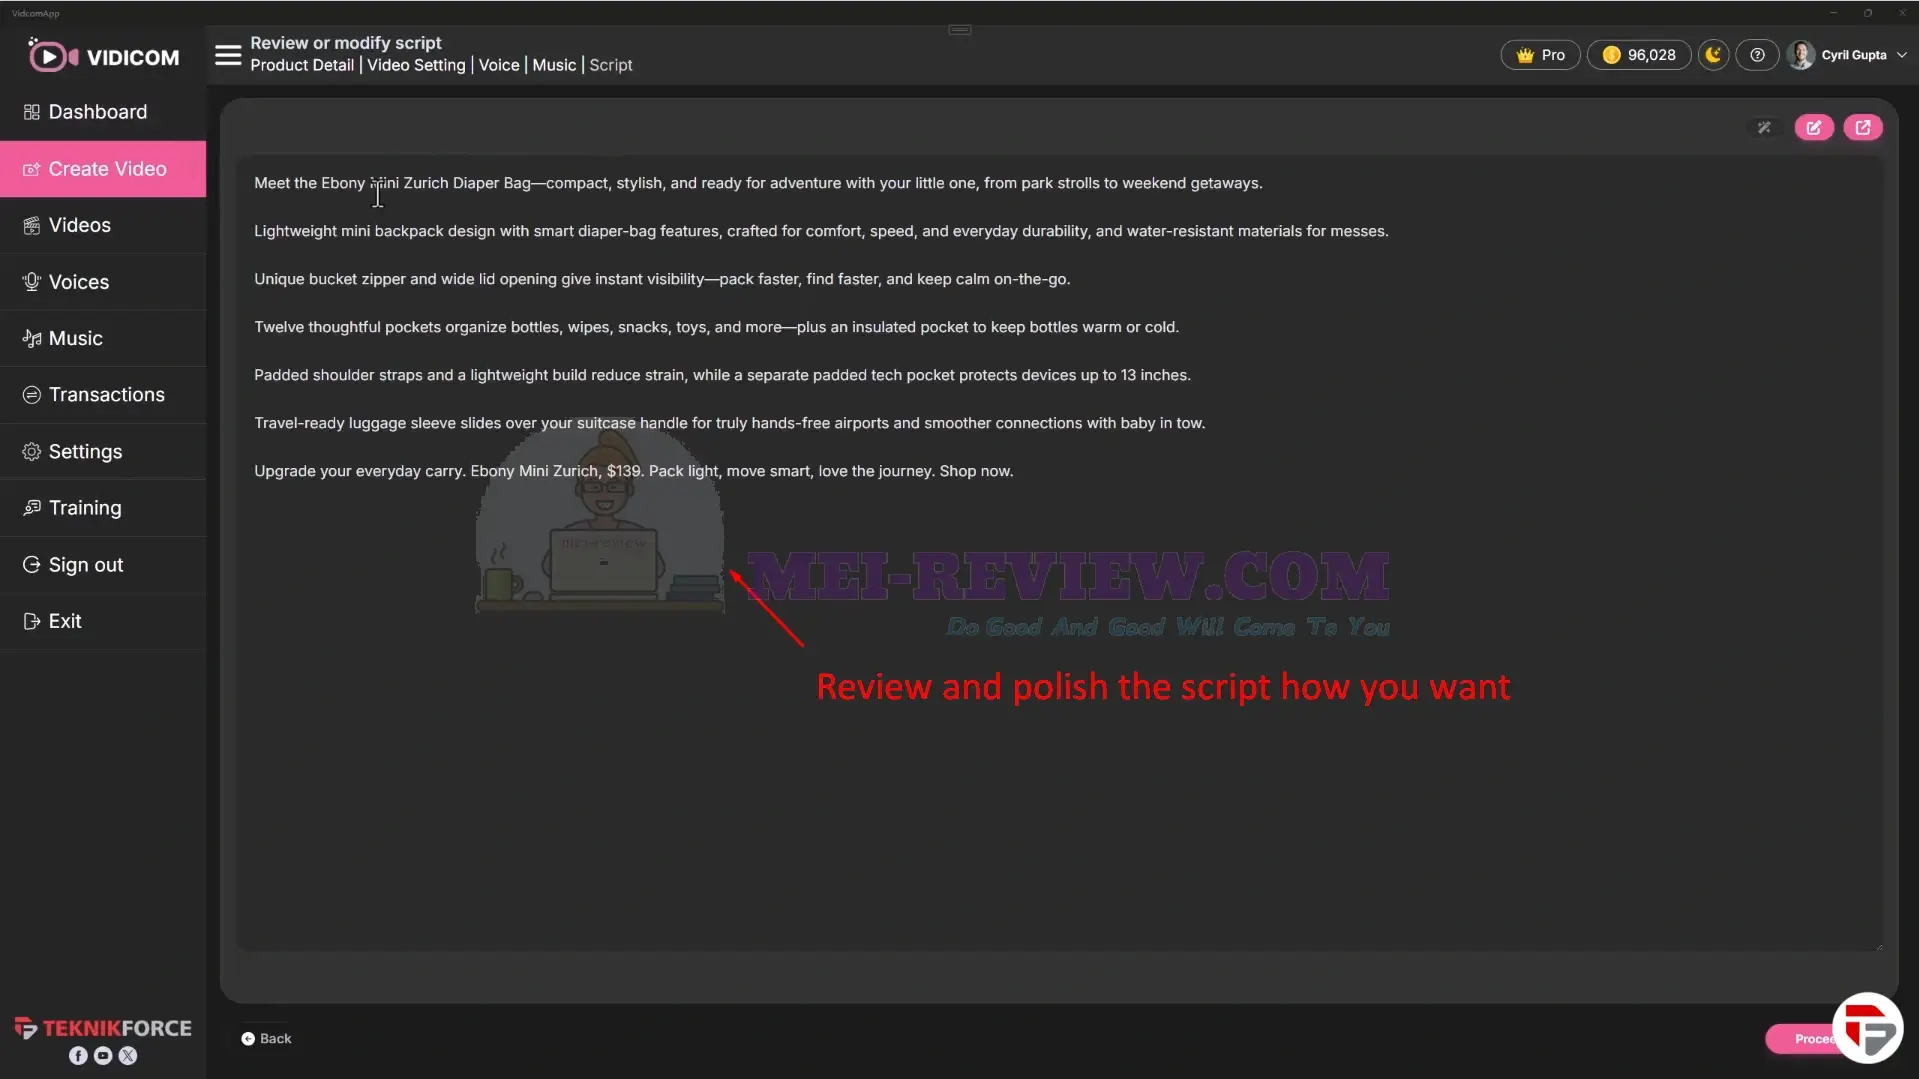Screen dimensions: 1919x1079
Task: Open the hamburger menu icon
Action: point(228,55)
